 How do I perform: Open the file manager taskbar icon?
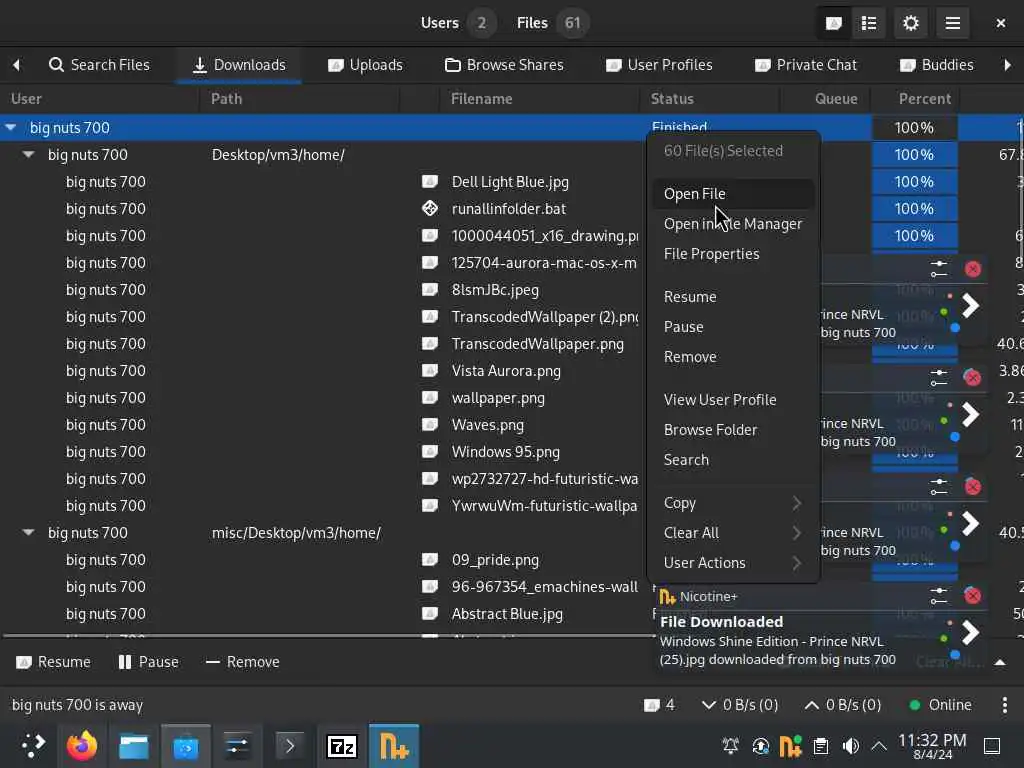[134, 746]
